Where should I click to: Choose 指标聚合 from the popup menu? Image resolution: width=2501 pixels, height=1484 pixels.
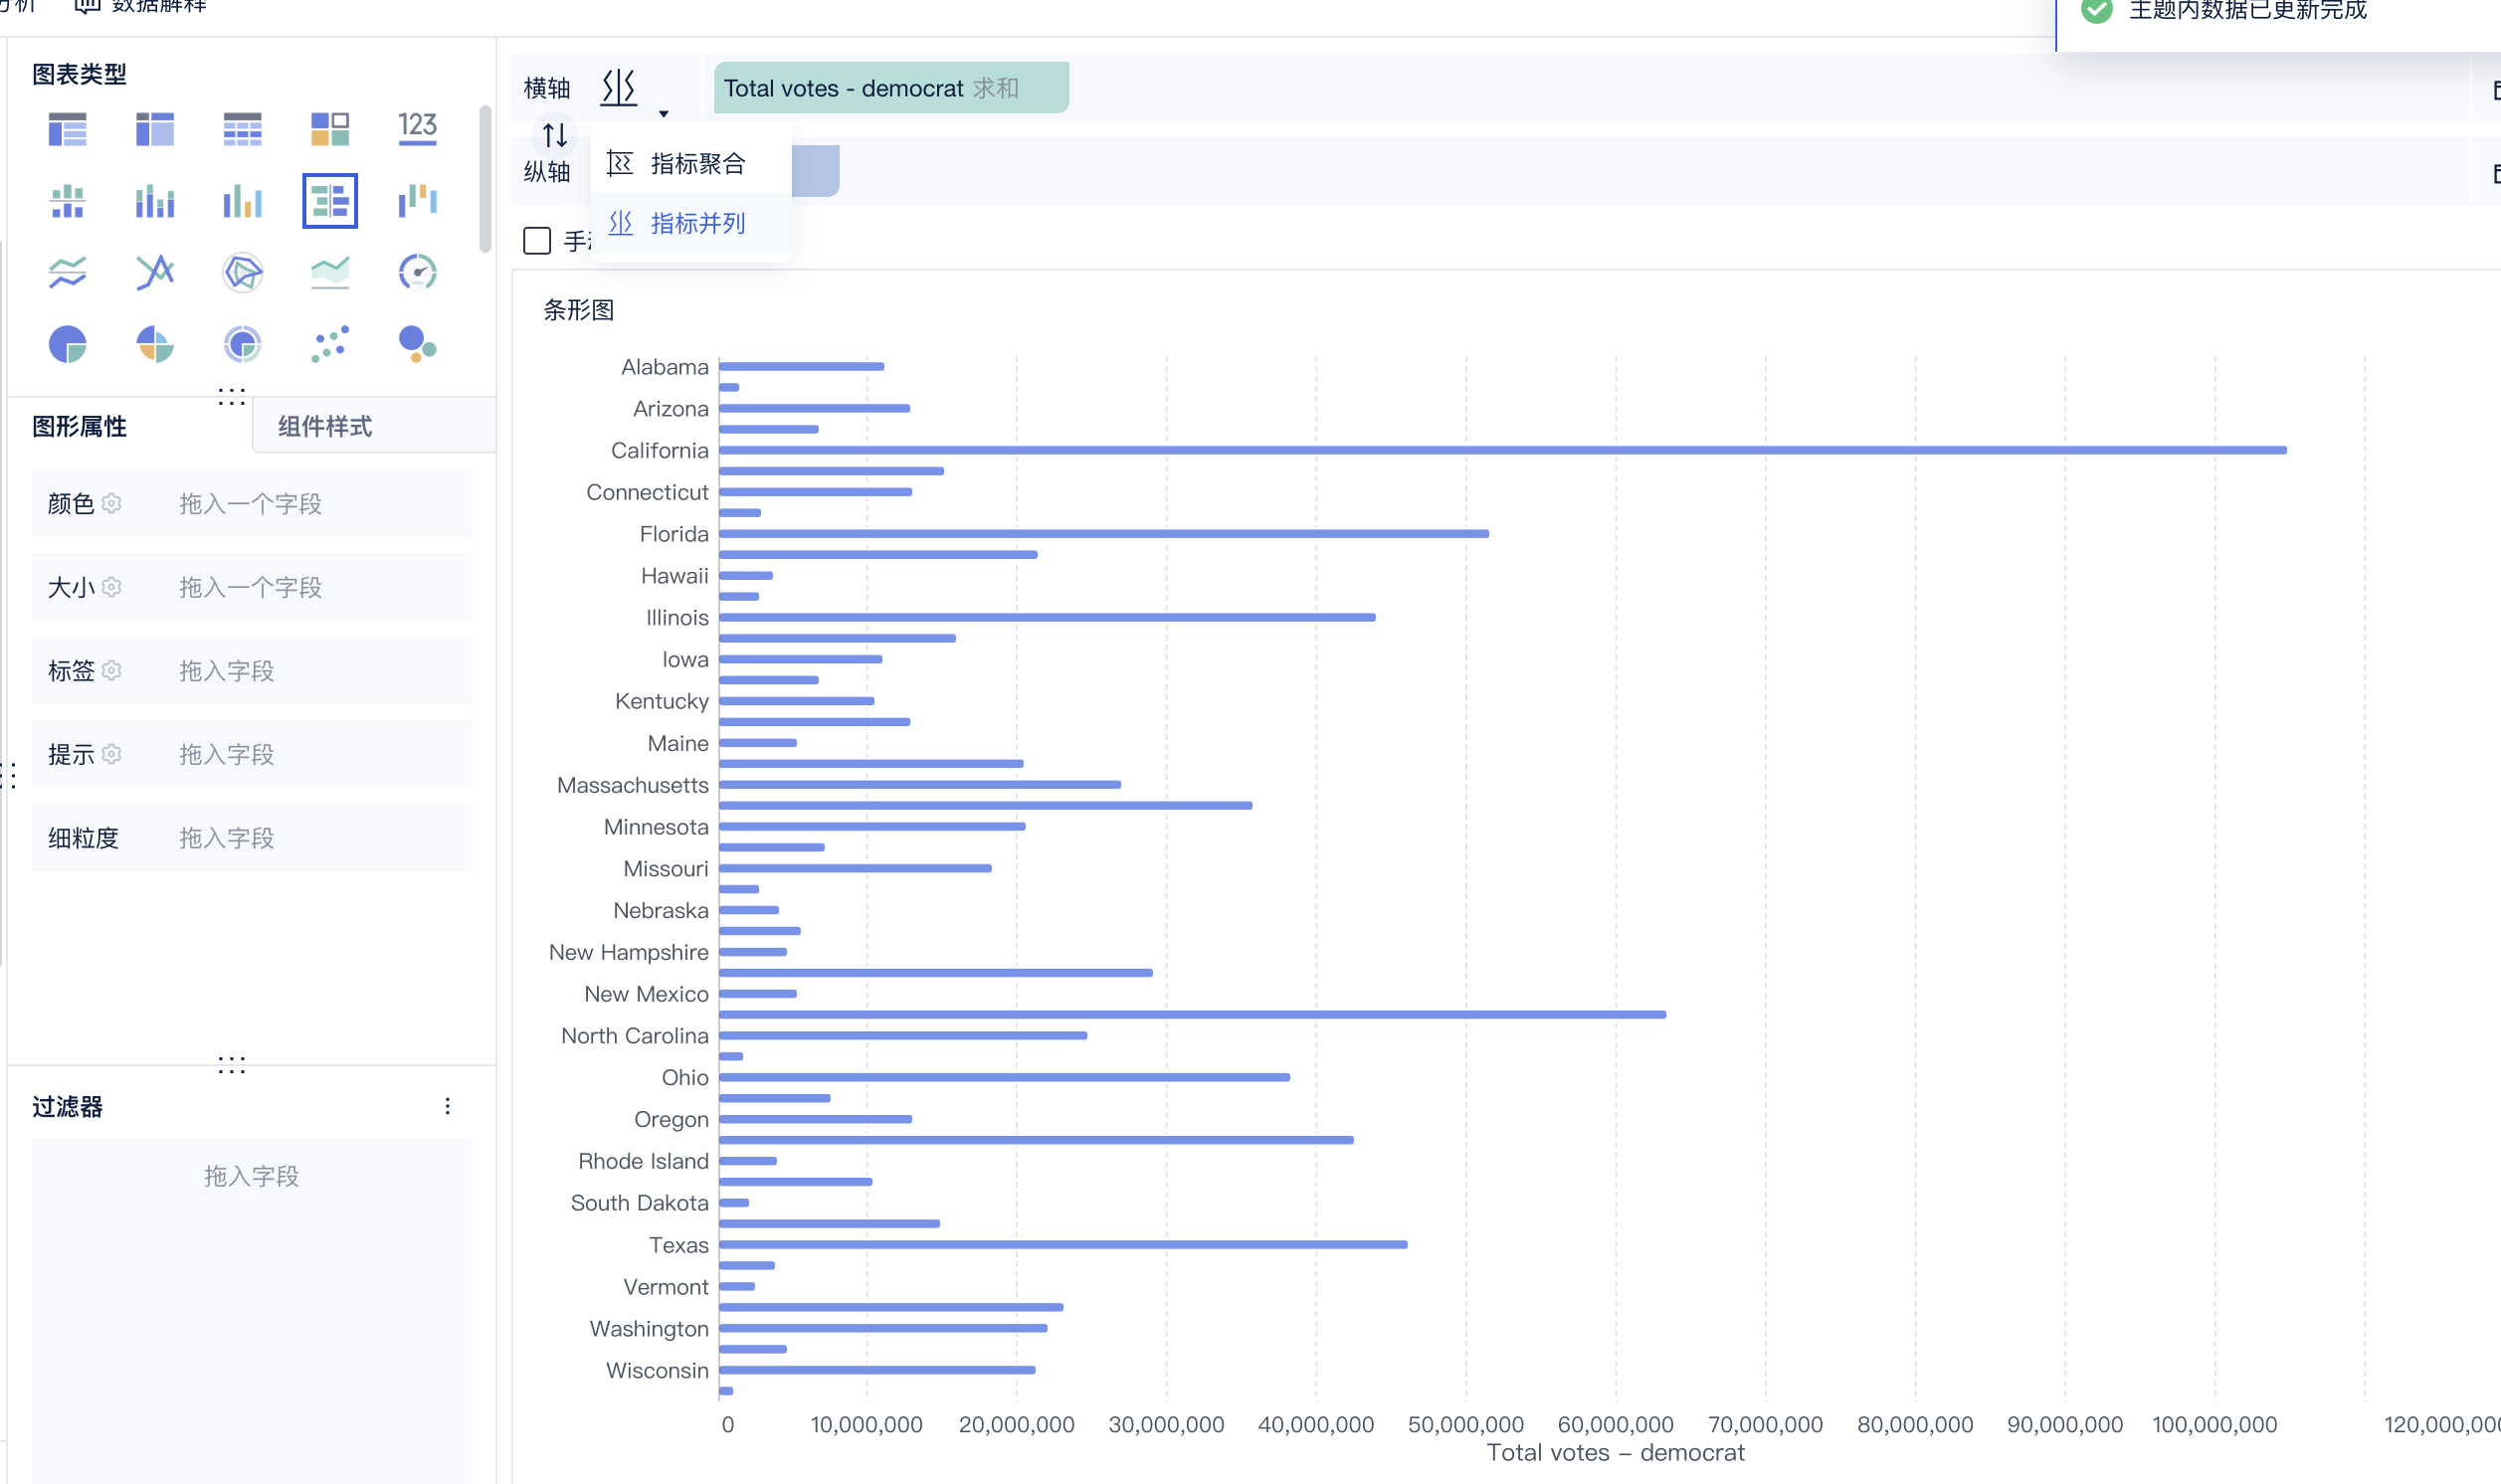tap(696, 164)
